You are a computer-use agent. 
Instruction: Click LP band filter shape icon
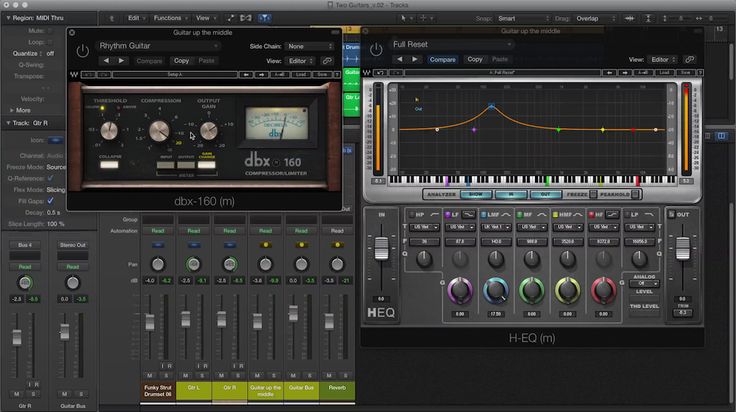click(649, 214)
